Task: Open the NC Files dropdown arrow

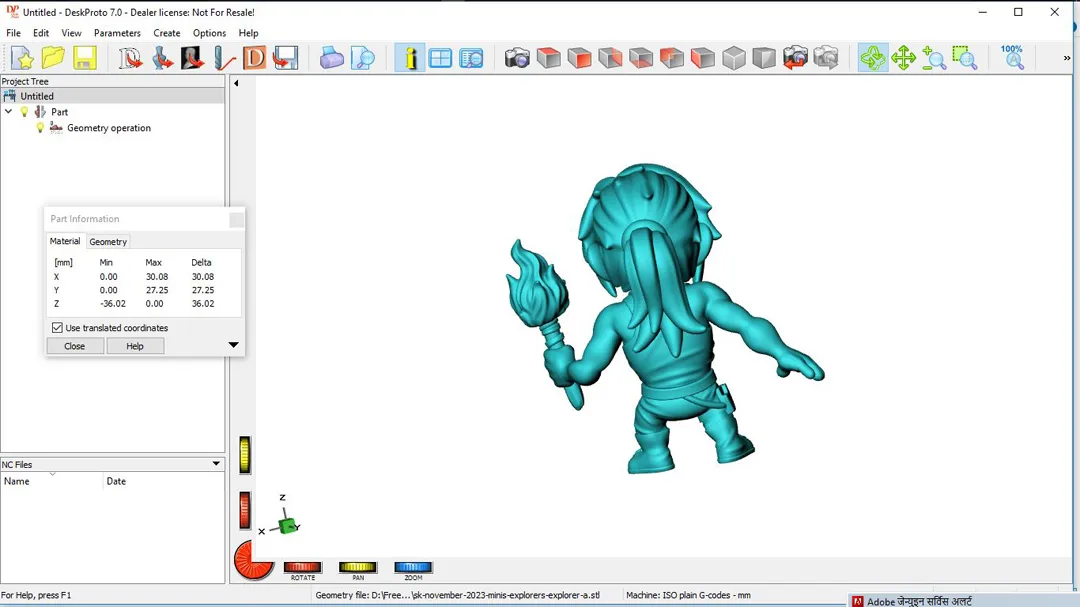Action: 216,464
